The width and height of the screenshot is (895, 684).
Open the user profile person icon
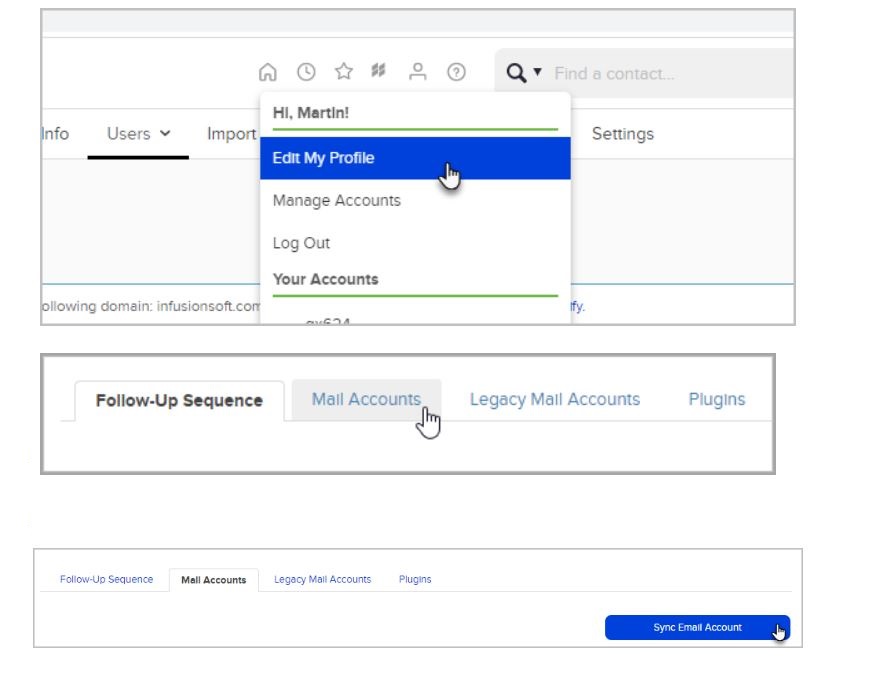tap(417, 71)
